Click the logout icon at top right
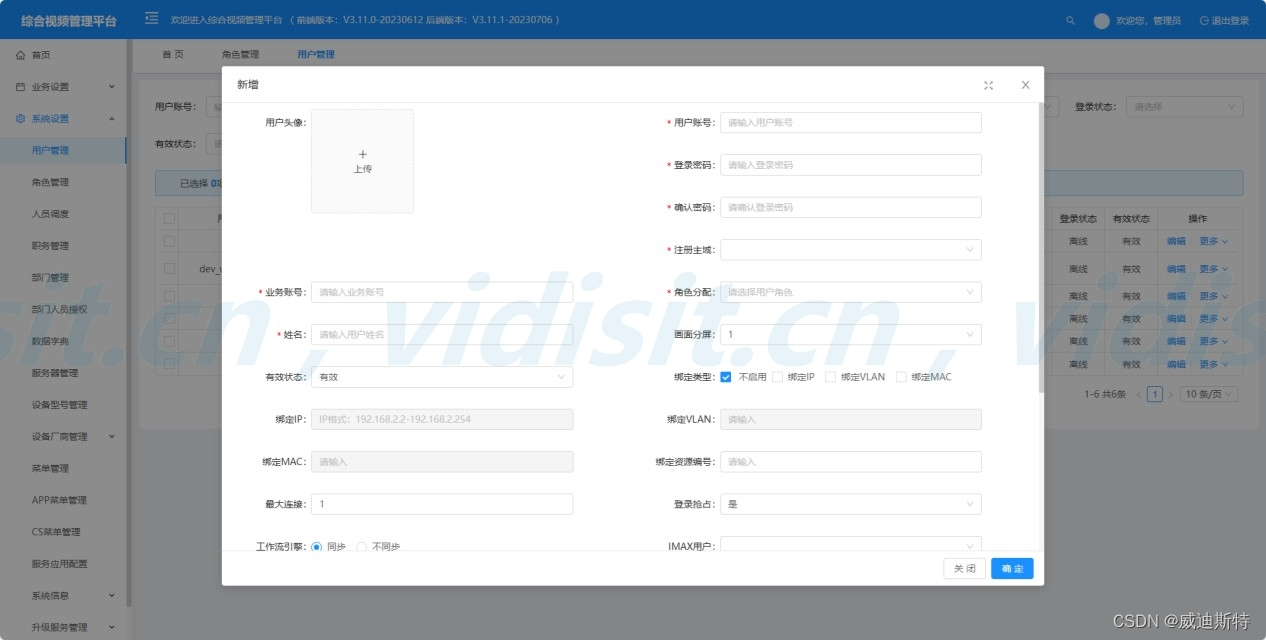This screenshot has height=640, width=1266. click(1203, 20)
